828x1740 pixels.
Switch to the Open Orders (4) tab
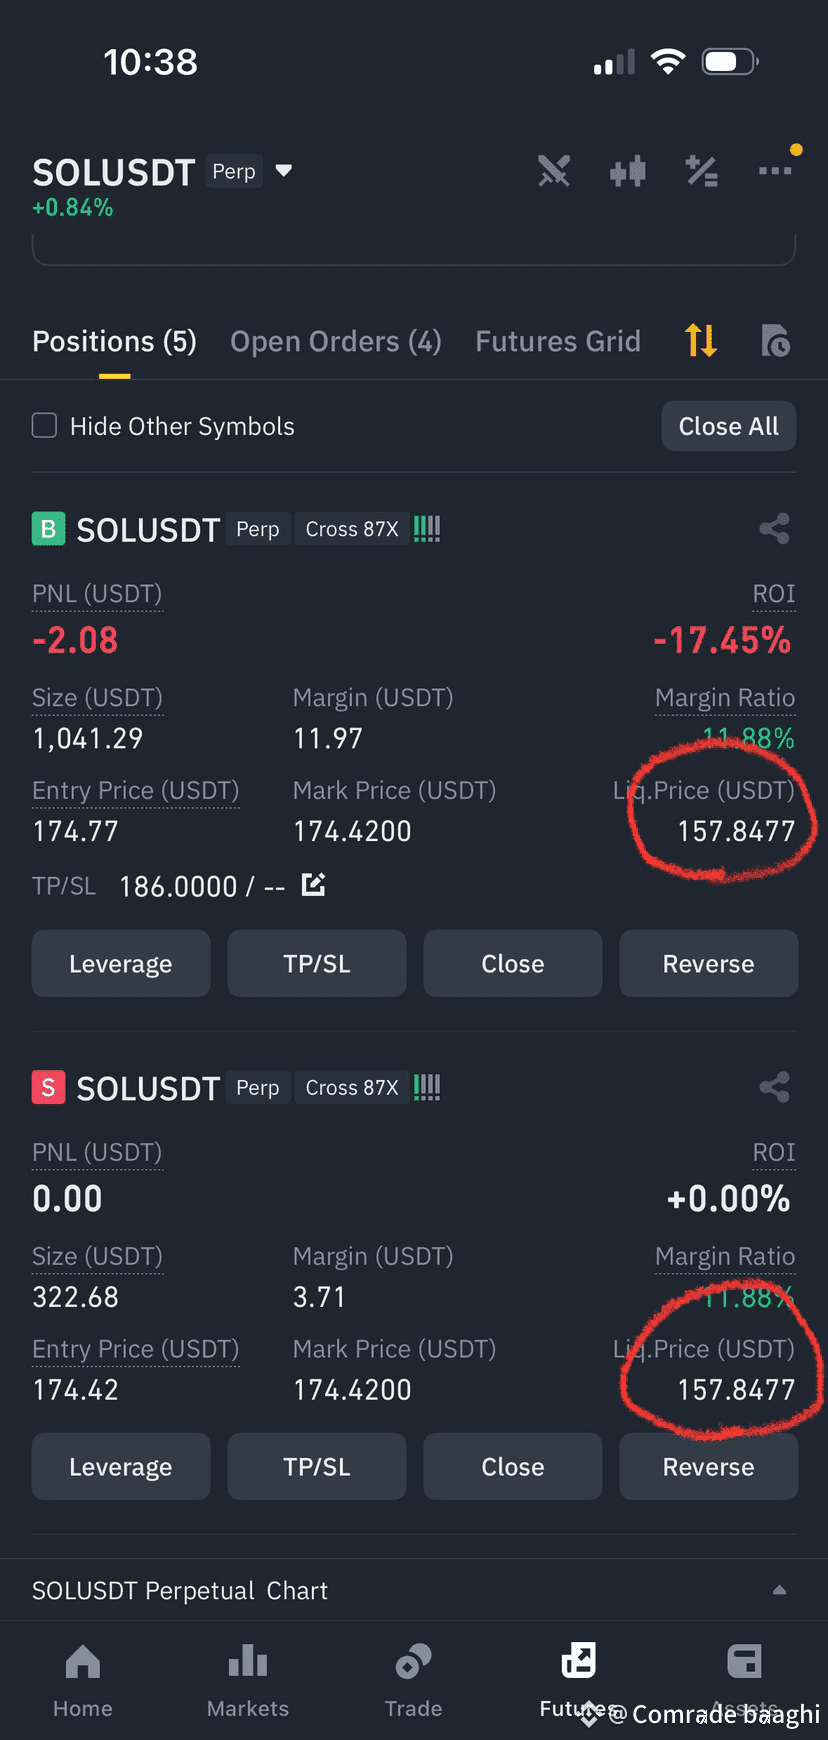click(336, 341)
